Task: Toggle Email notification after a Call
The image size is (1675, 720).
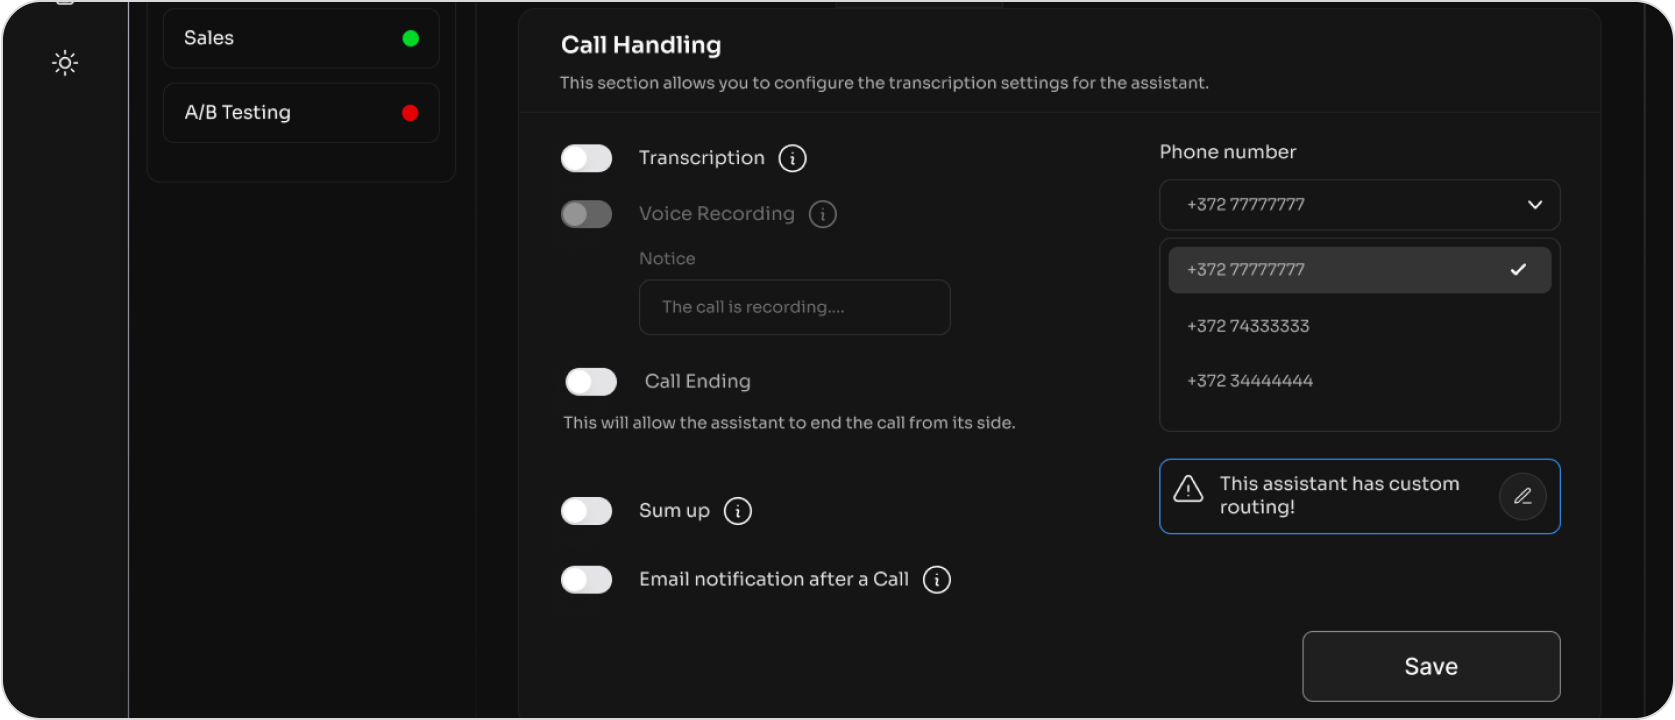Action: (586, 580)
